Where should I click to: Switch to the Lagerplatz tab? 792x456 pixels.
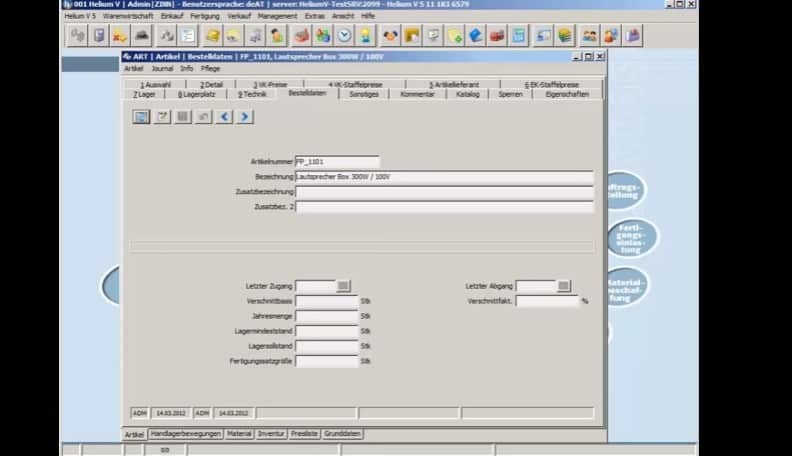pyautogui.click(x=197, y=94)
